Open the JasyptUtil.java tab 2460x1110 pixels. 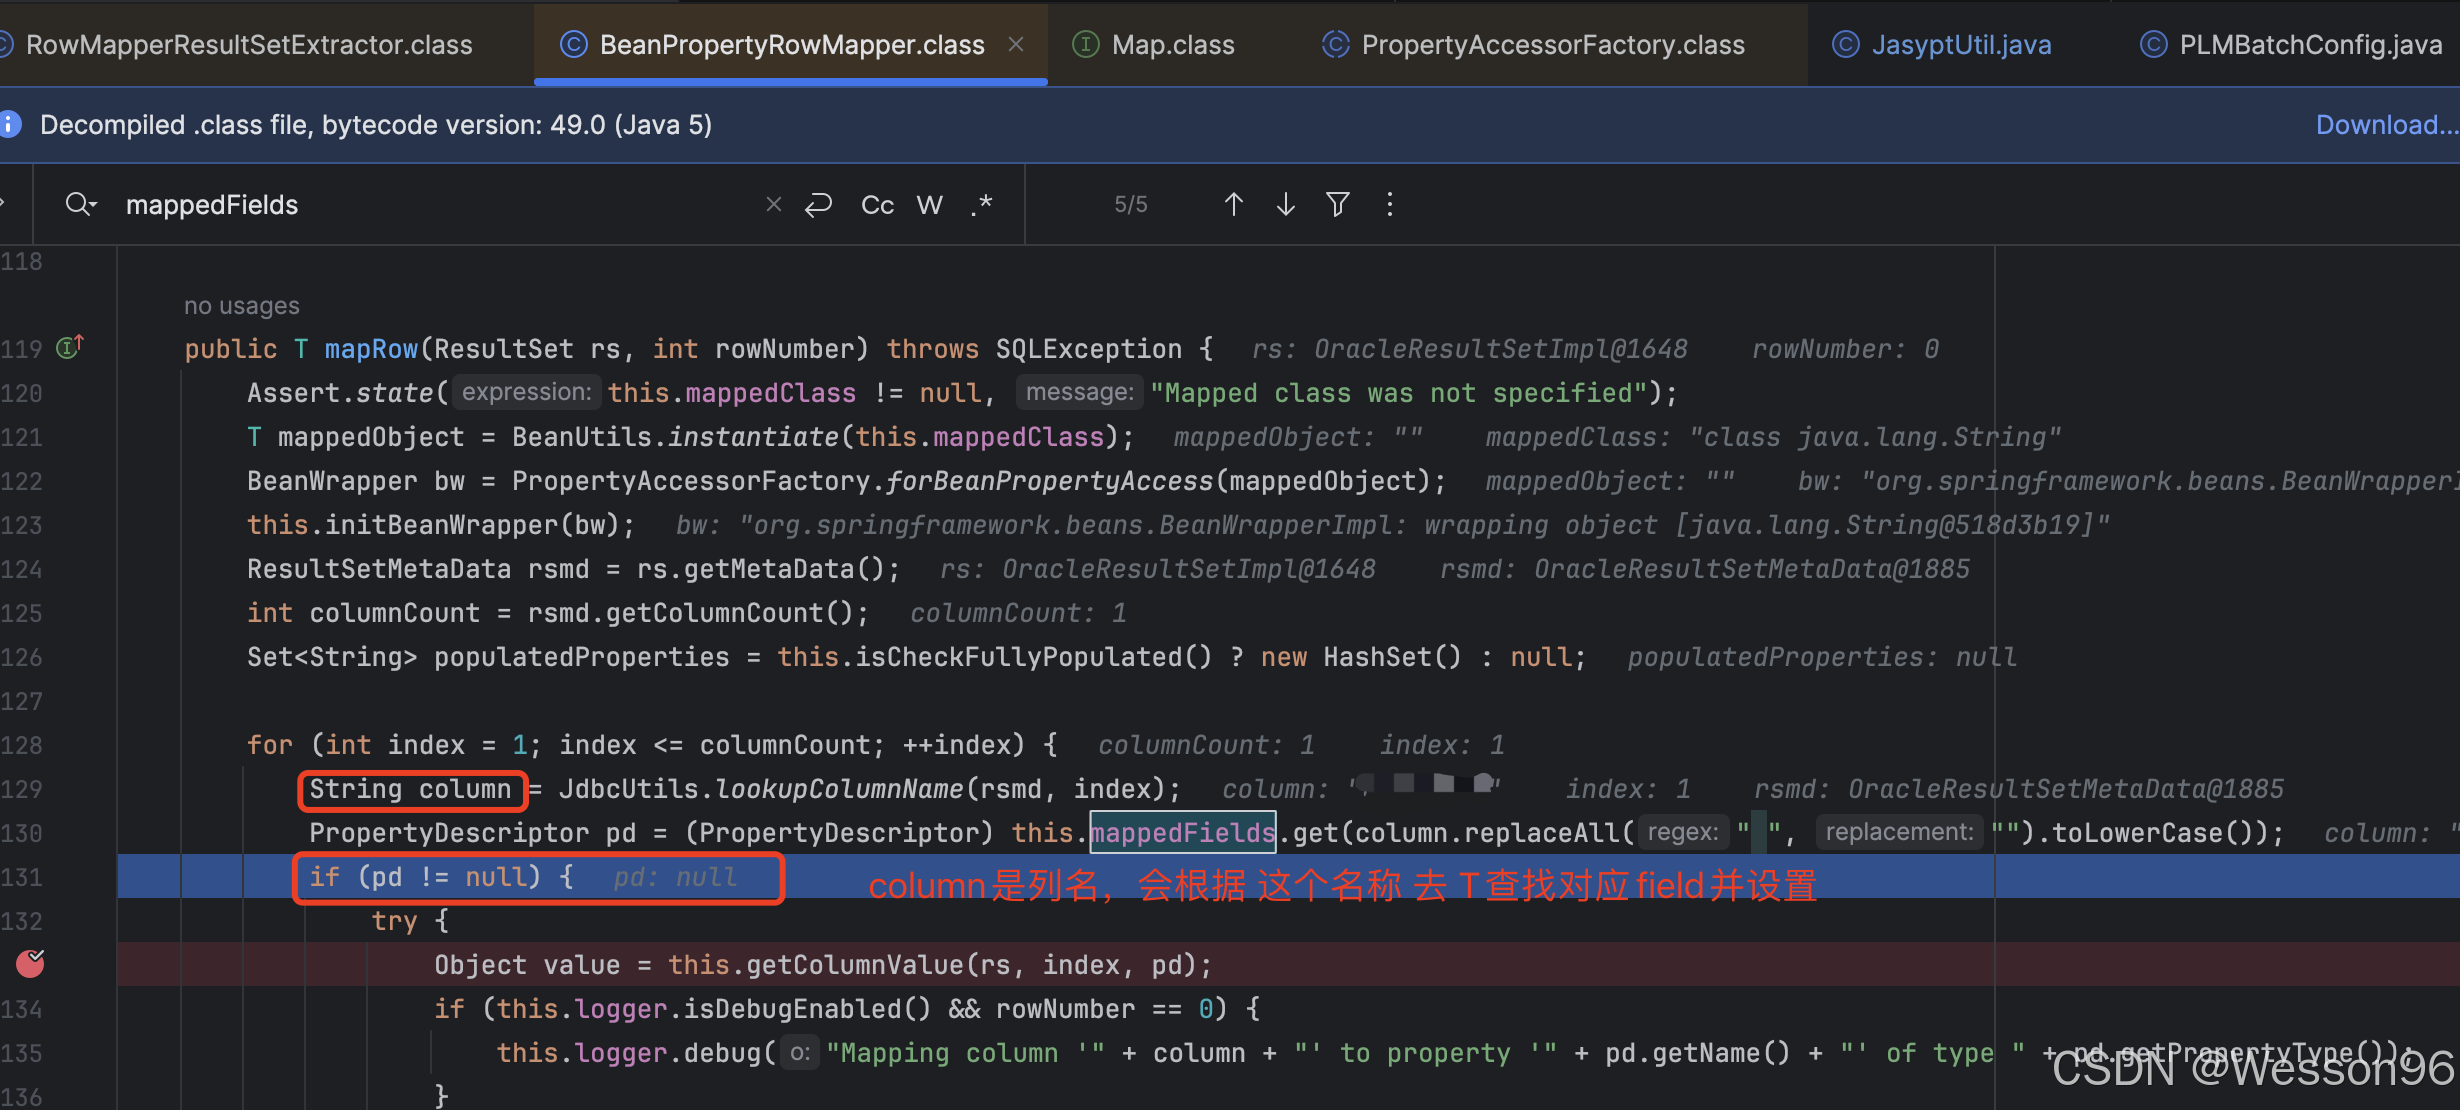1960,44
